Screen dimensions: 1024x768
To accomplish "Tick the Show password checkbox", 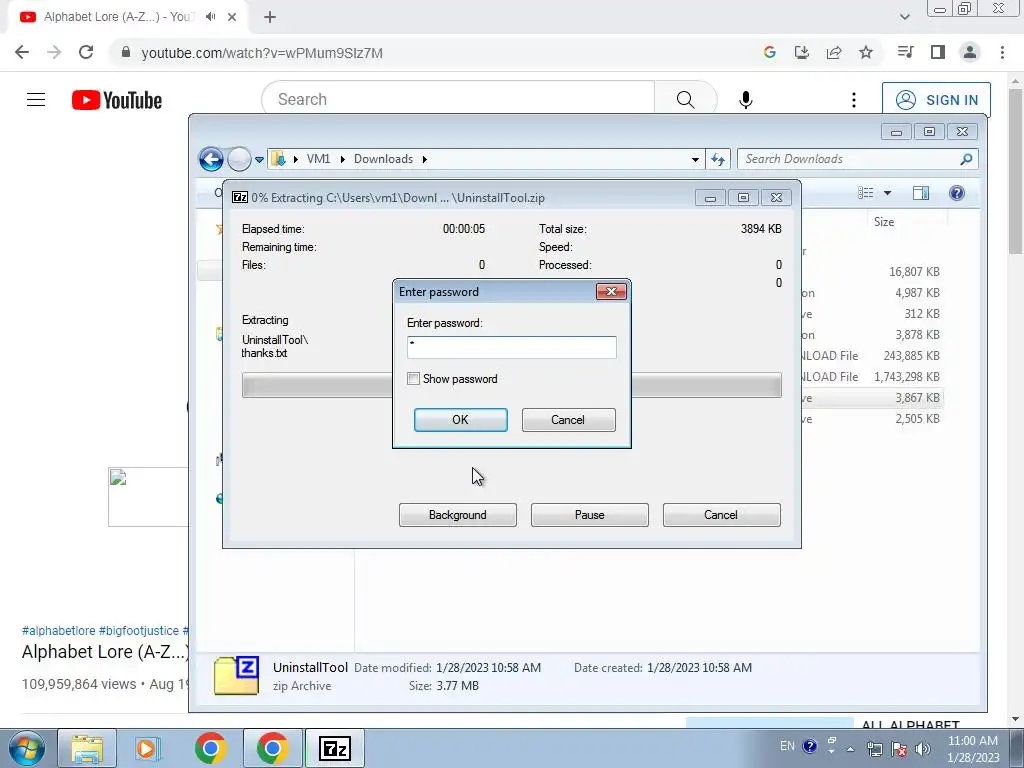I will pyautogui.click(x=413, y=379).
